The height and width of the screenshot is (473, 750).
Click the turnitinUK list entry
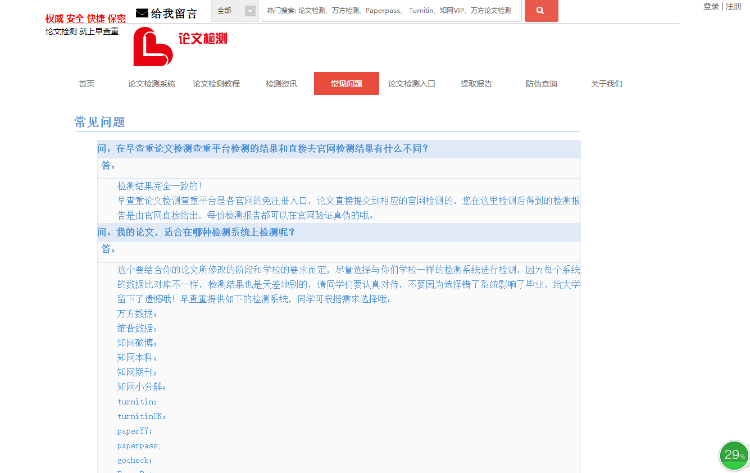coord(142,416)
